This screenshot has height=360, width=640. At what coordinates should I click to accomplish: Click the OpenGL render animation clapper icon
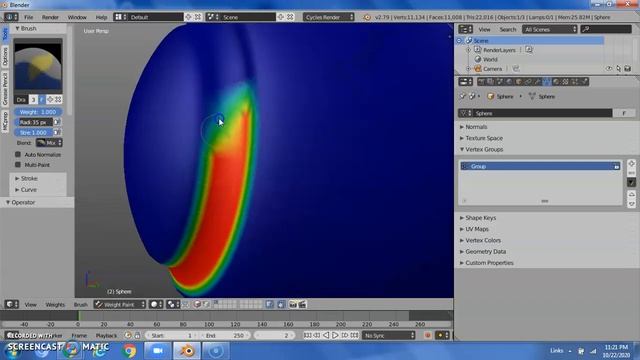coord(302,304)
